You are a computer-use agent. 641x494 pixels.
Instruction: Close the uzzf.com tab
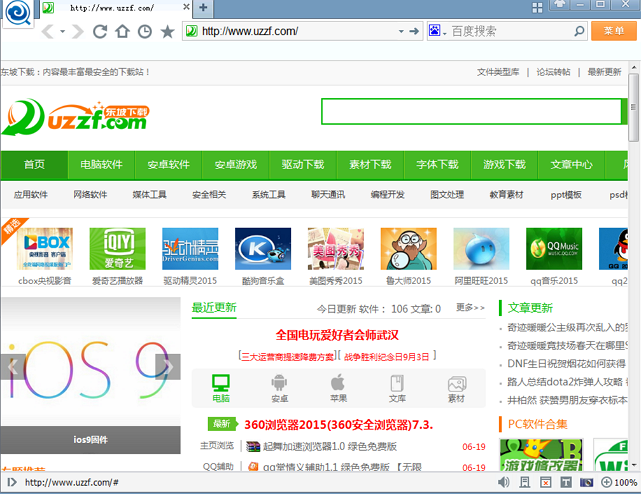coord(186,7)
